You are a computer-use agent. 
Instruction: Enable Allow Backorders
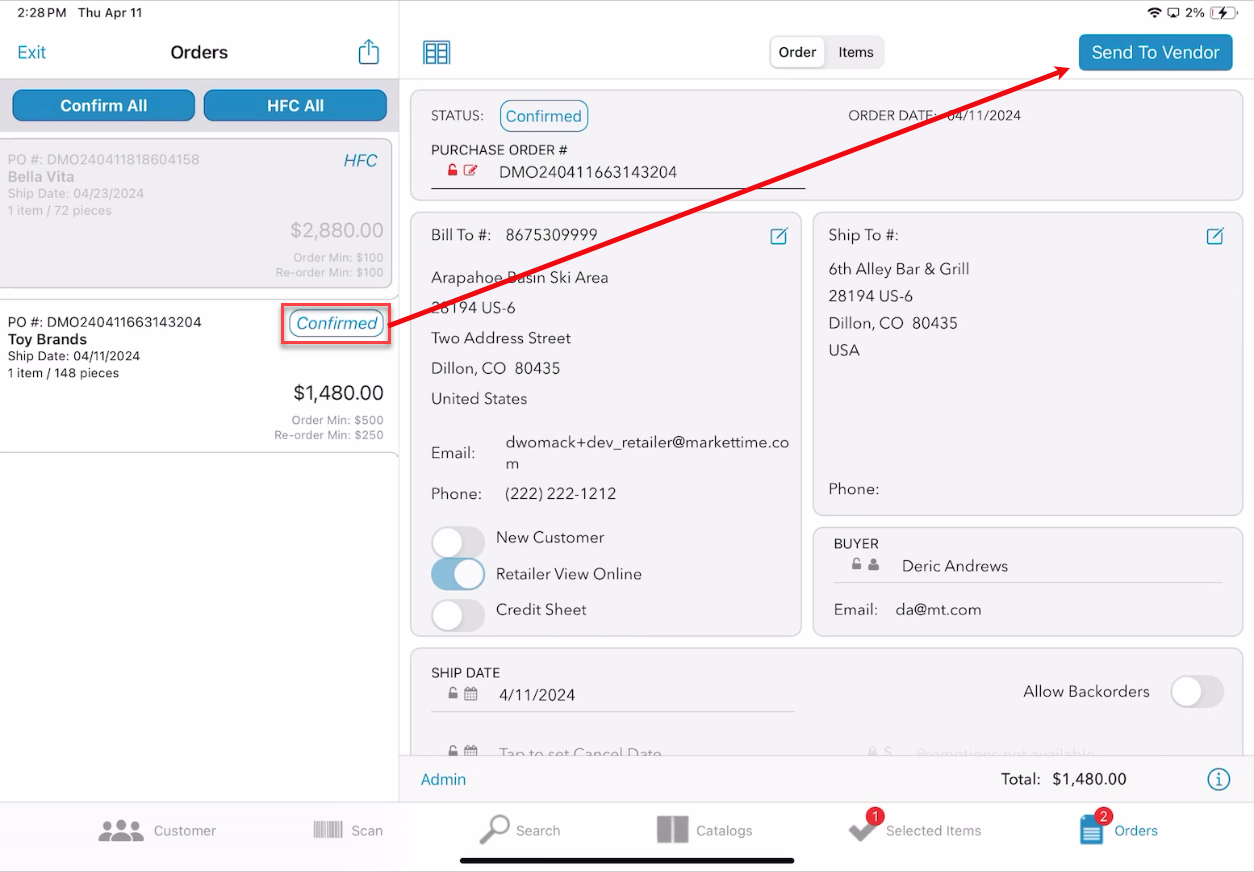(x=1197, y=691)
